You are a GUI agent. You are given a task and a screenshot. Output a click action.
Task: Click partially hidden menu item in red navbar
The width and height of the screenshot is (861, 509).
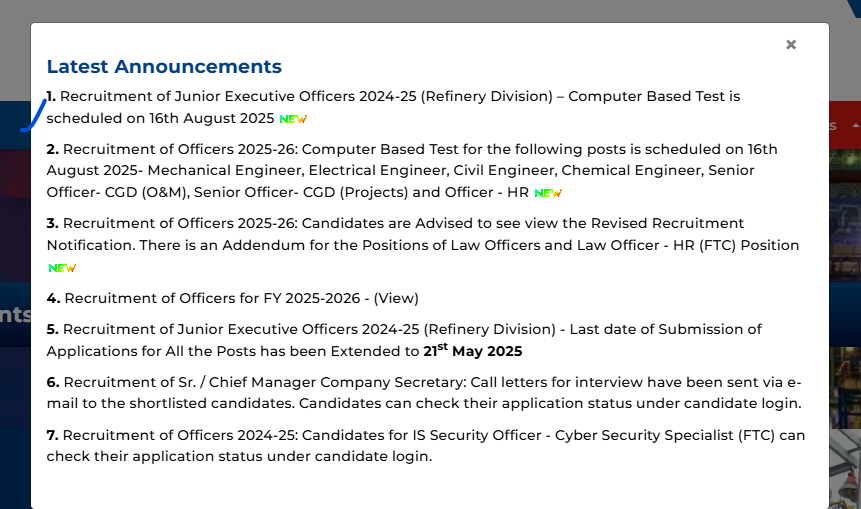(834, 127)
